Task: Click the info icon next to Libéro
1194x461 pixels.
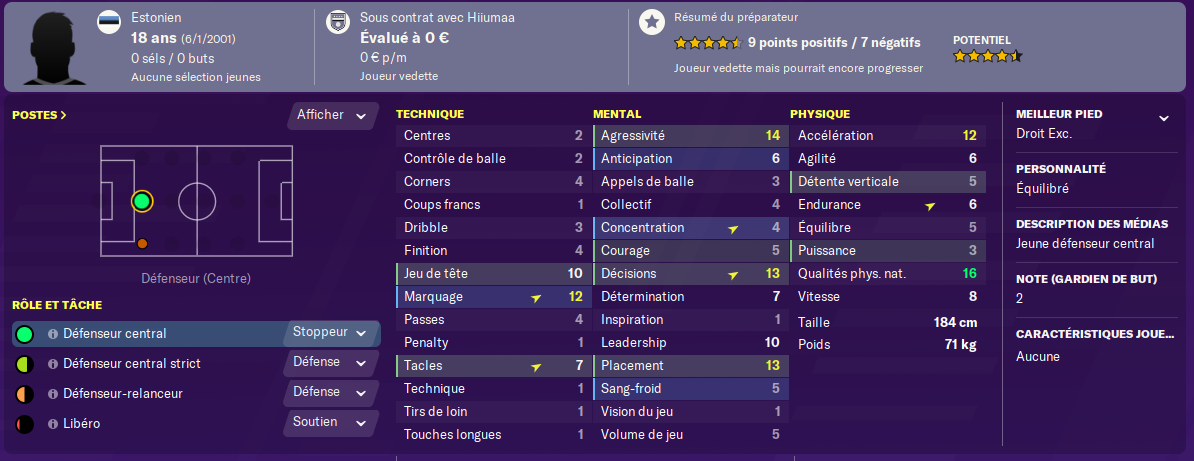Action: pos(53,424)
